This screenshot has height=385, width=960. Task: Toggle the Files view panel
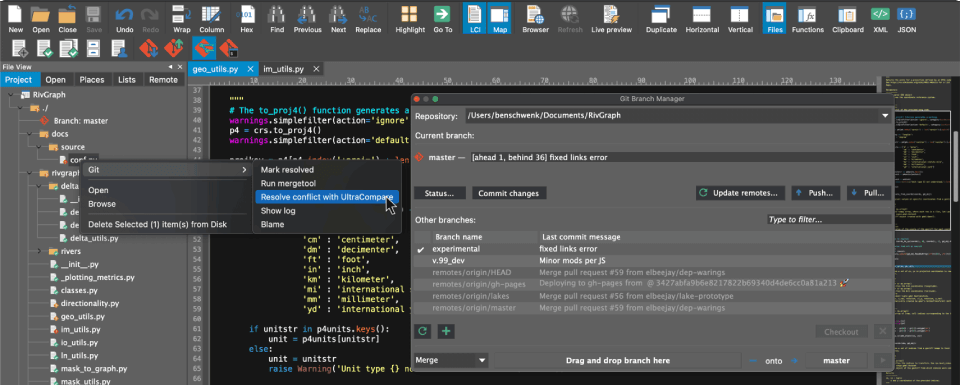point(774,19)
